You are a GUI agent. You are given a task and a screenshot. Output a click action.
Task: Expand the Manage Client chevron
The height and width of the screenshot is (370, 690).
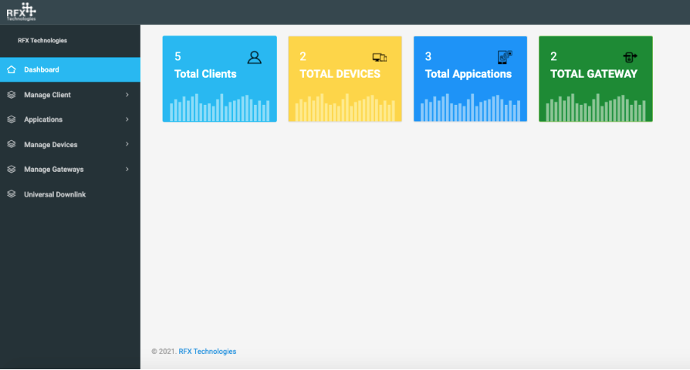(x=127, y=95)
